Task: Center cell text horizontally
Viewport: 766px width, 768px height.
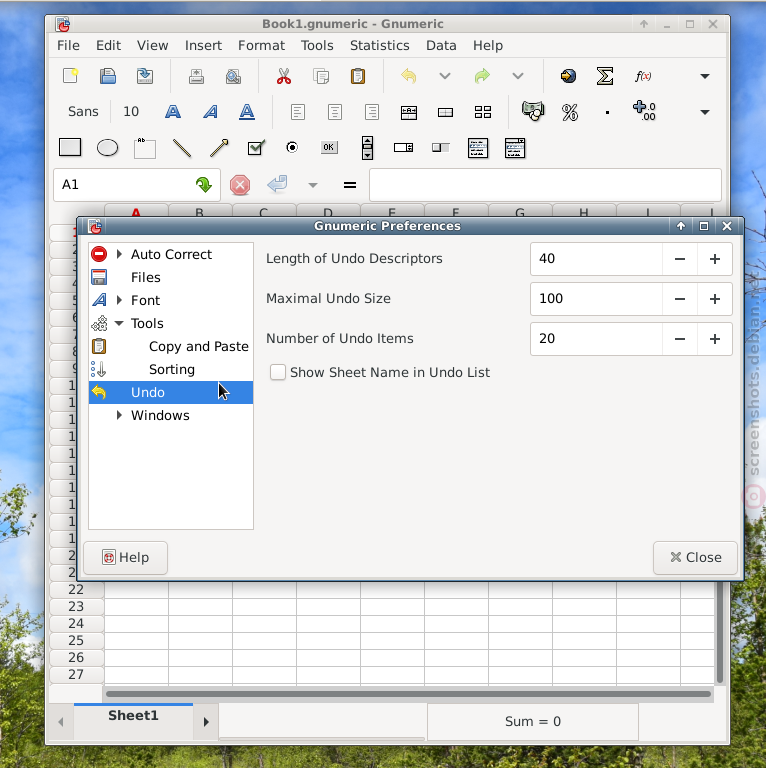Action: [335, 112]
